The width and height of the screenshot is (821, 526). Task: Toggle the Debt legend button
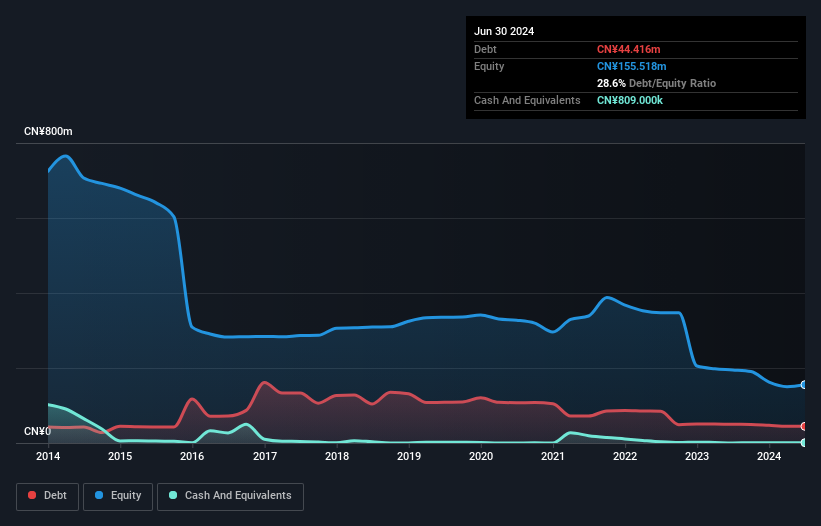(x=48, y=496)
